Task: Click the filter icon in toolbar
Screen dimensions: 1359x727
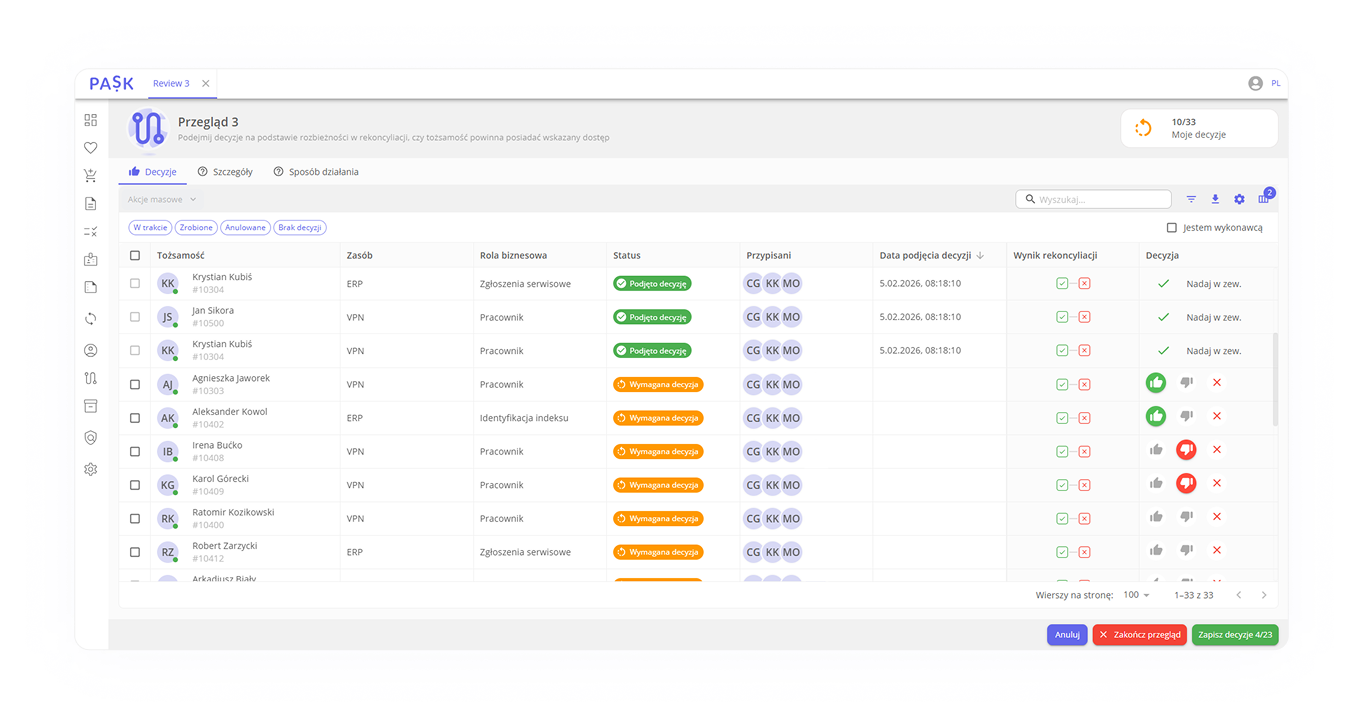Action: [1191, 199]
